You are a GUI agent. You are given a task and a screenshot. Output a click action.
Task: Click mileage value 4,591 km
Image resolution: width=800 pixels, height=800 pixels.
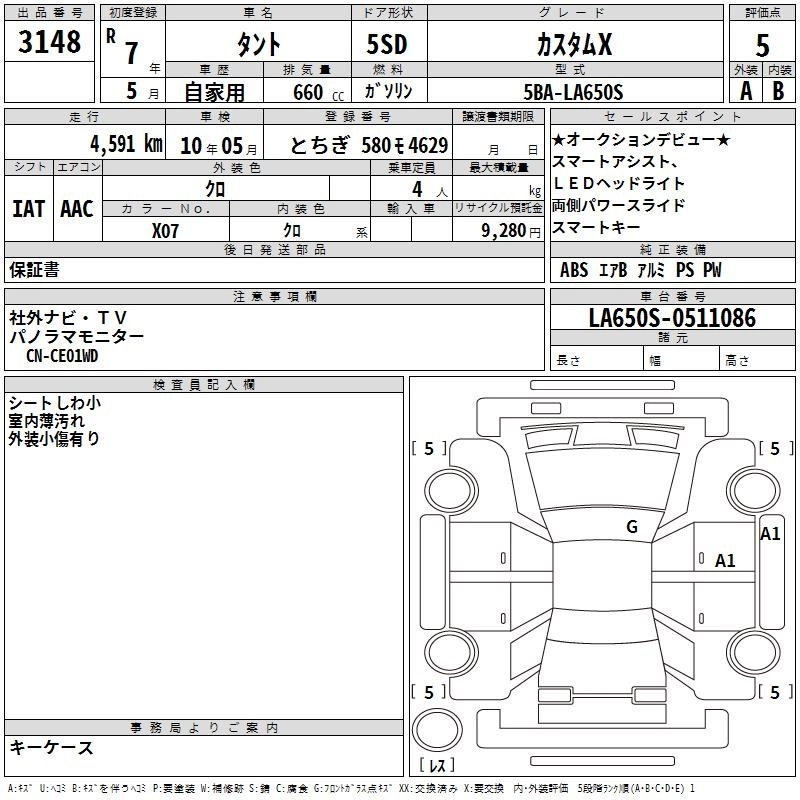point(127,144)
